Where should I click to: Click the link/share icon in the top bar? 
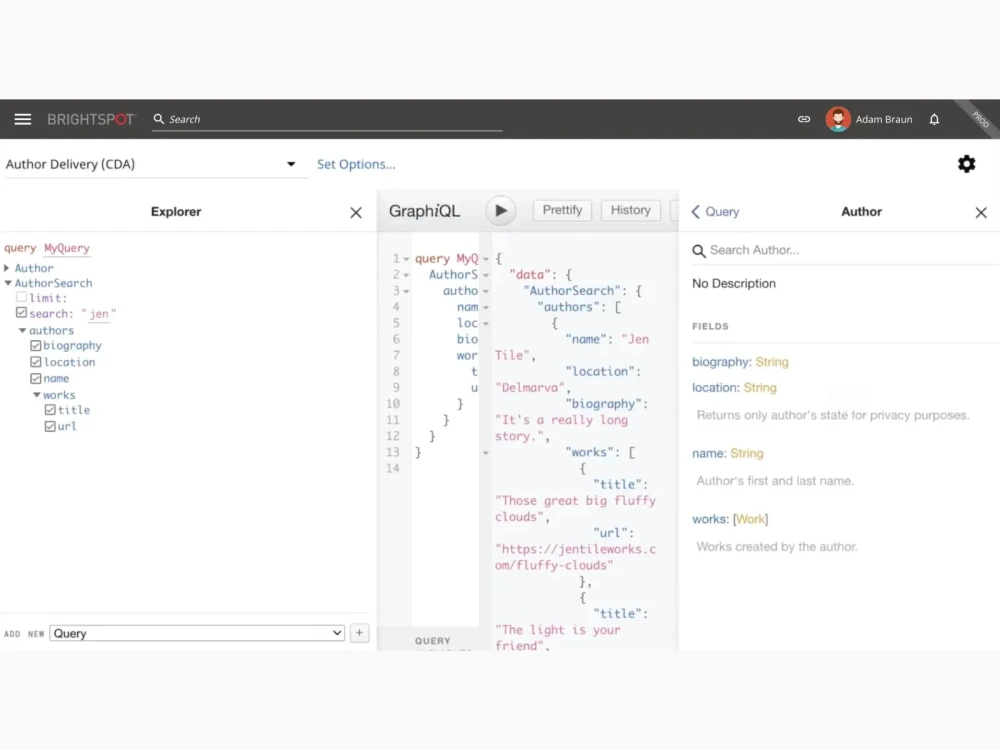[x=803, y=118]
